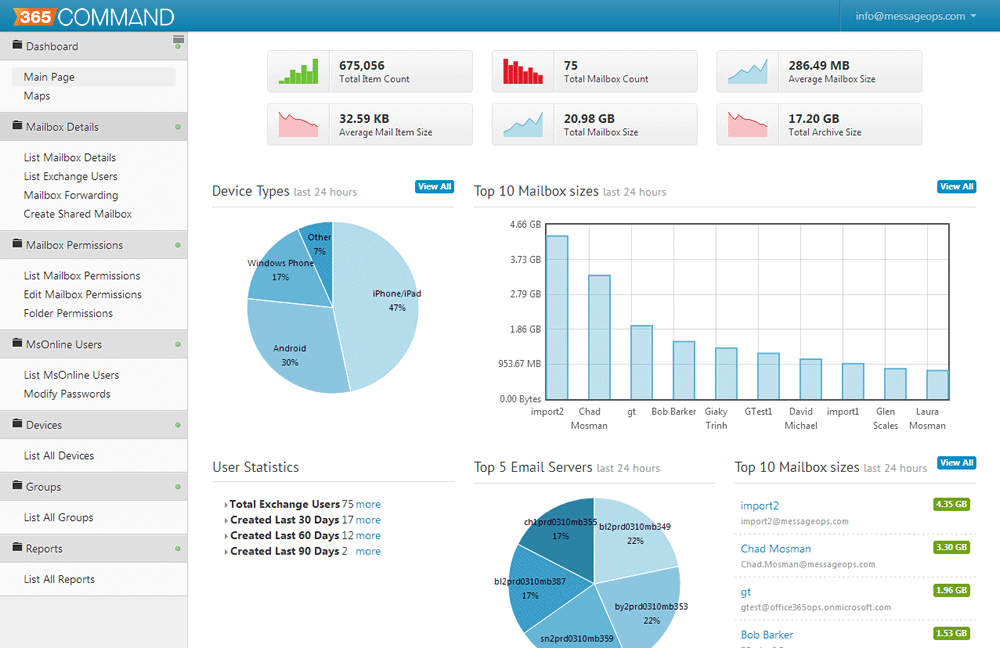
Task: Open the info@messageops.com account dropdown
Action: pyautogui.click(x=915, y=16)
